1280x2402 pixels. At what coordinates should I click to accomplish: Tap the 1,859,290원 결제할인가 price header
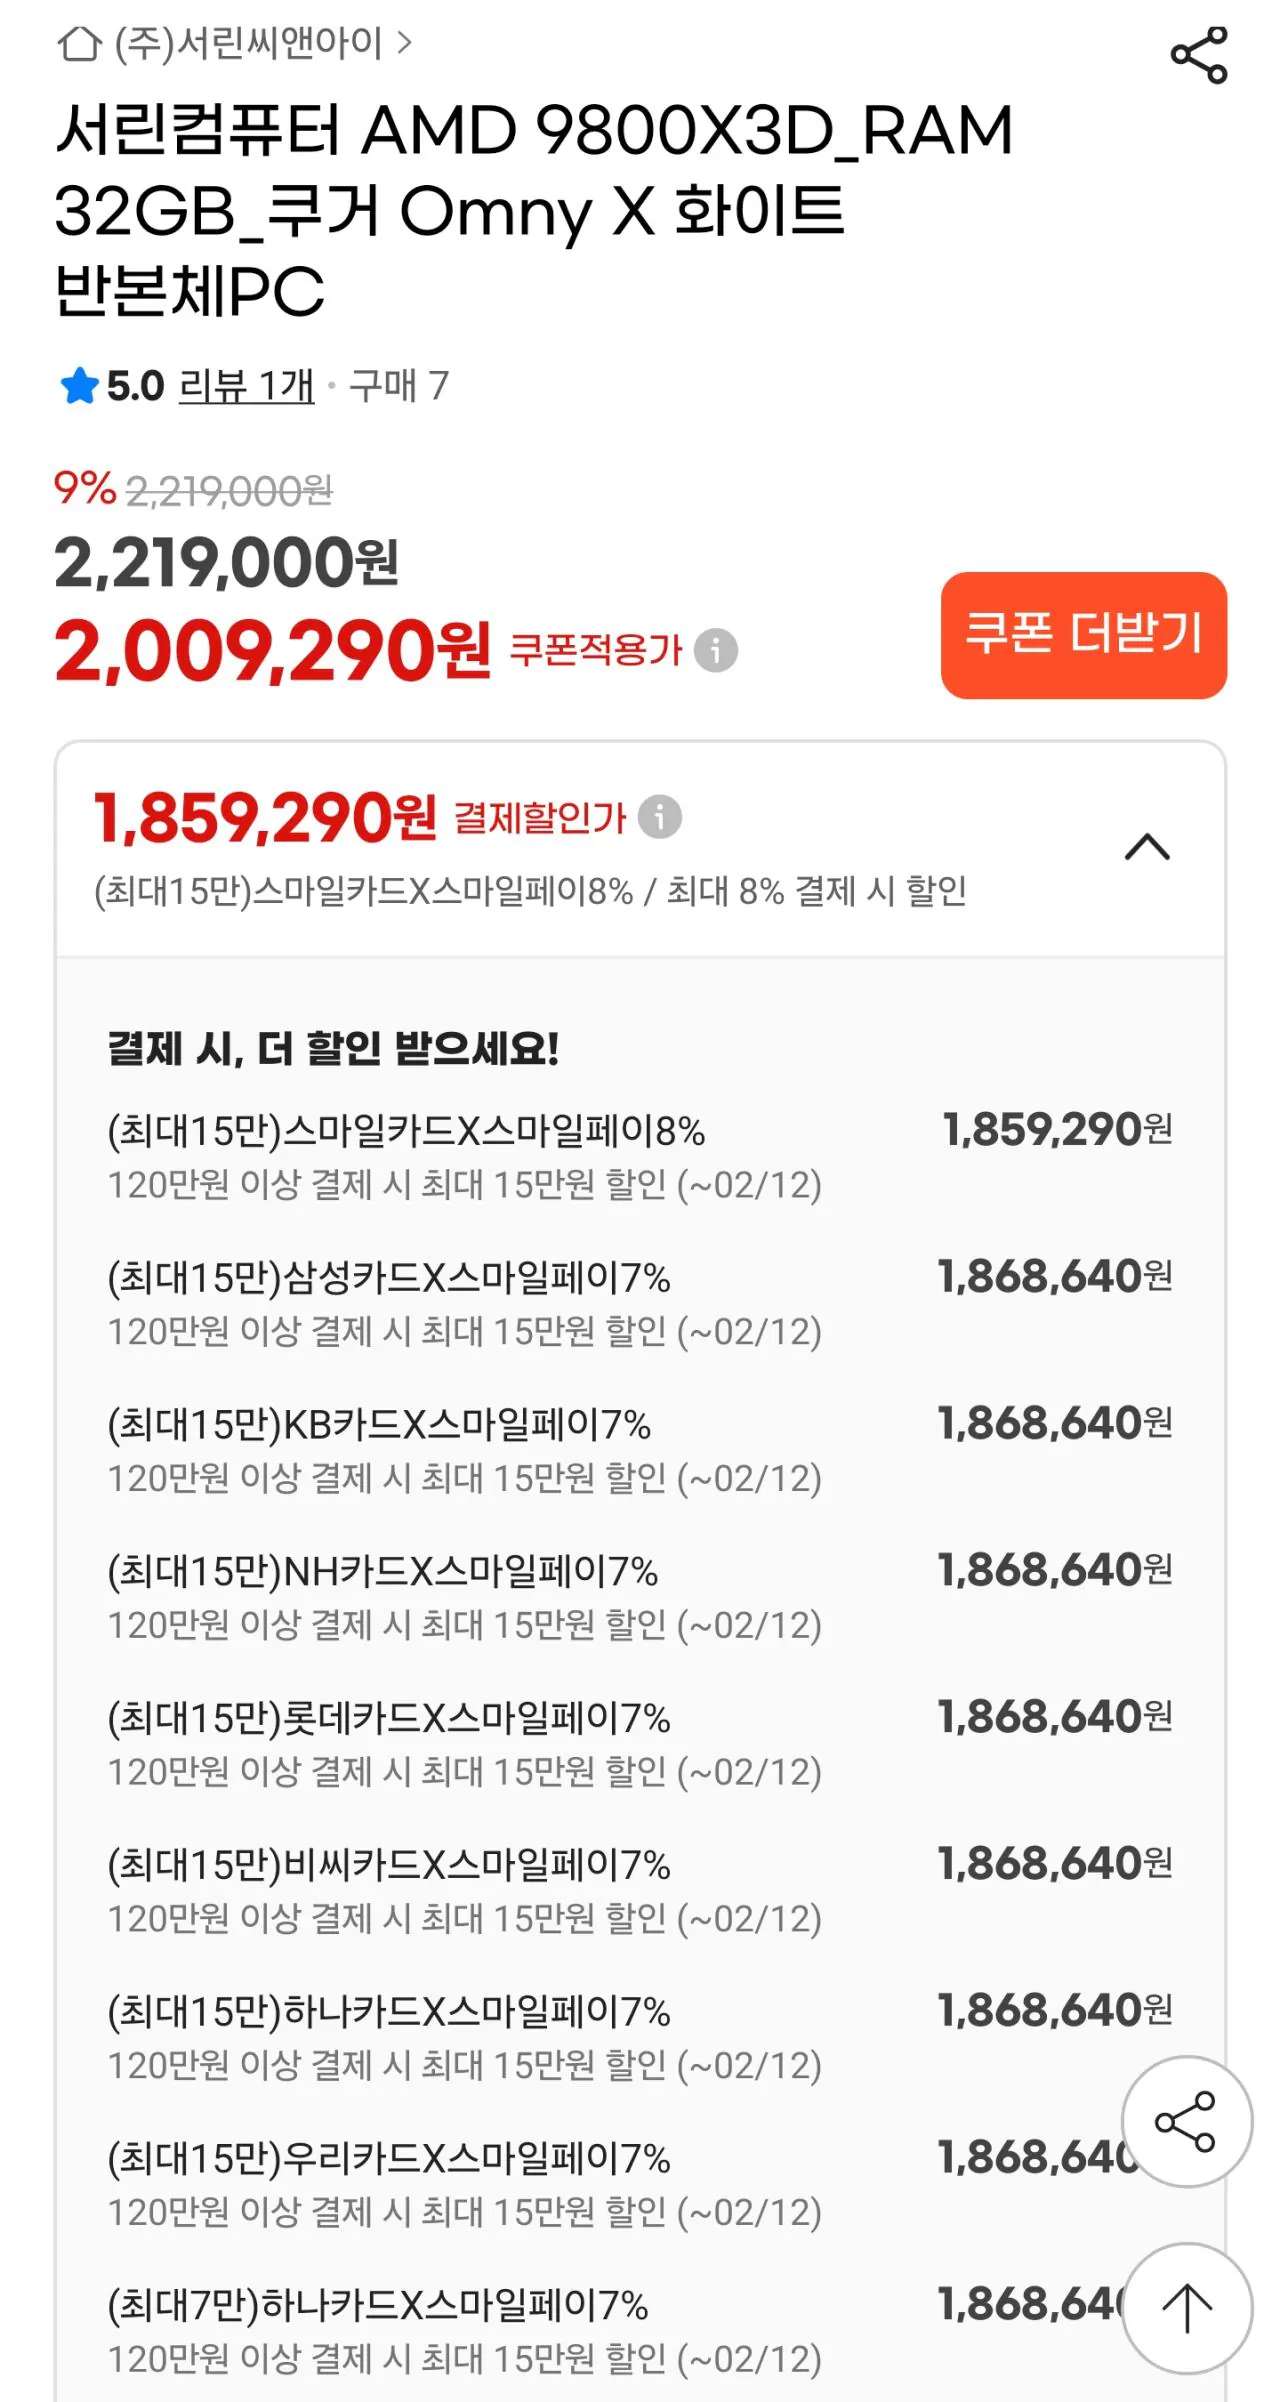click(265, 818)
